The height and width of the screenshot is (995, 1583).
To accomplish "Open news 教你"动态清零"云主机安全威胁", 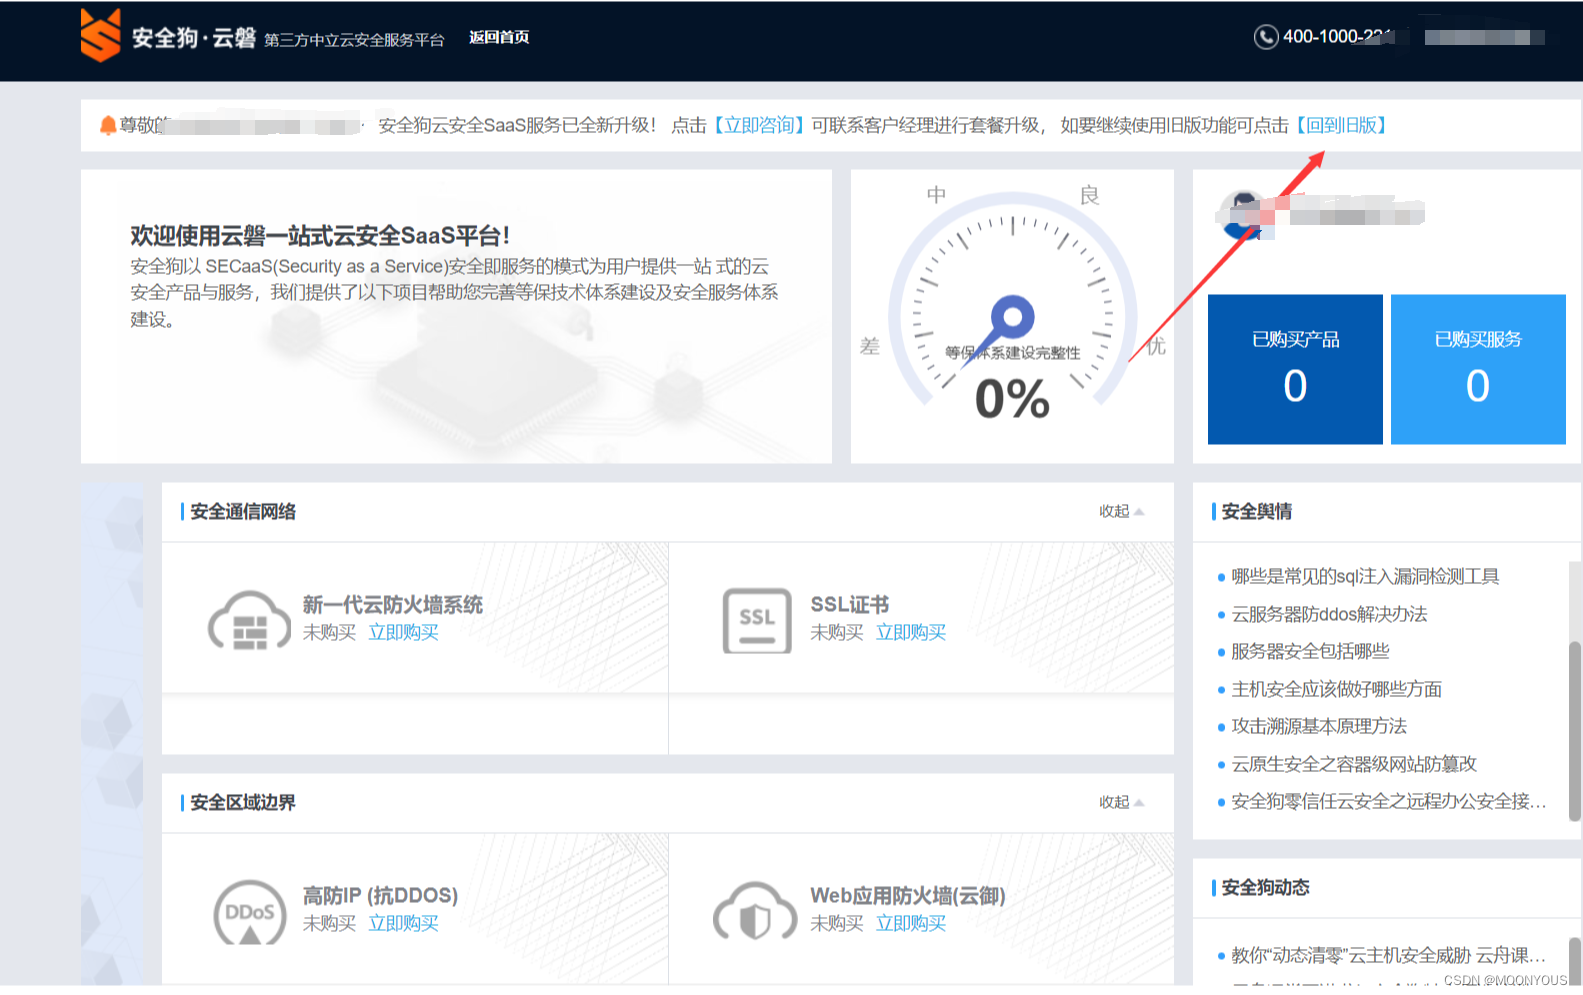I will [x=1388, y=955].
